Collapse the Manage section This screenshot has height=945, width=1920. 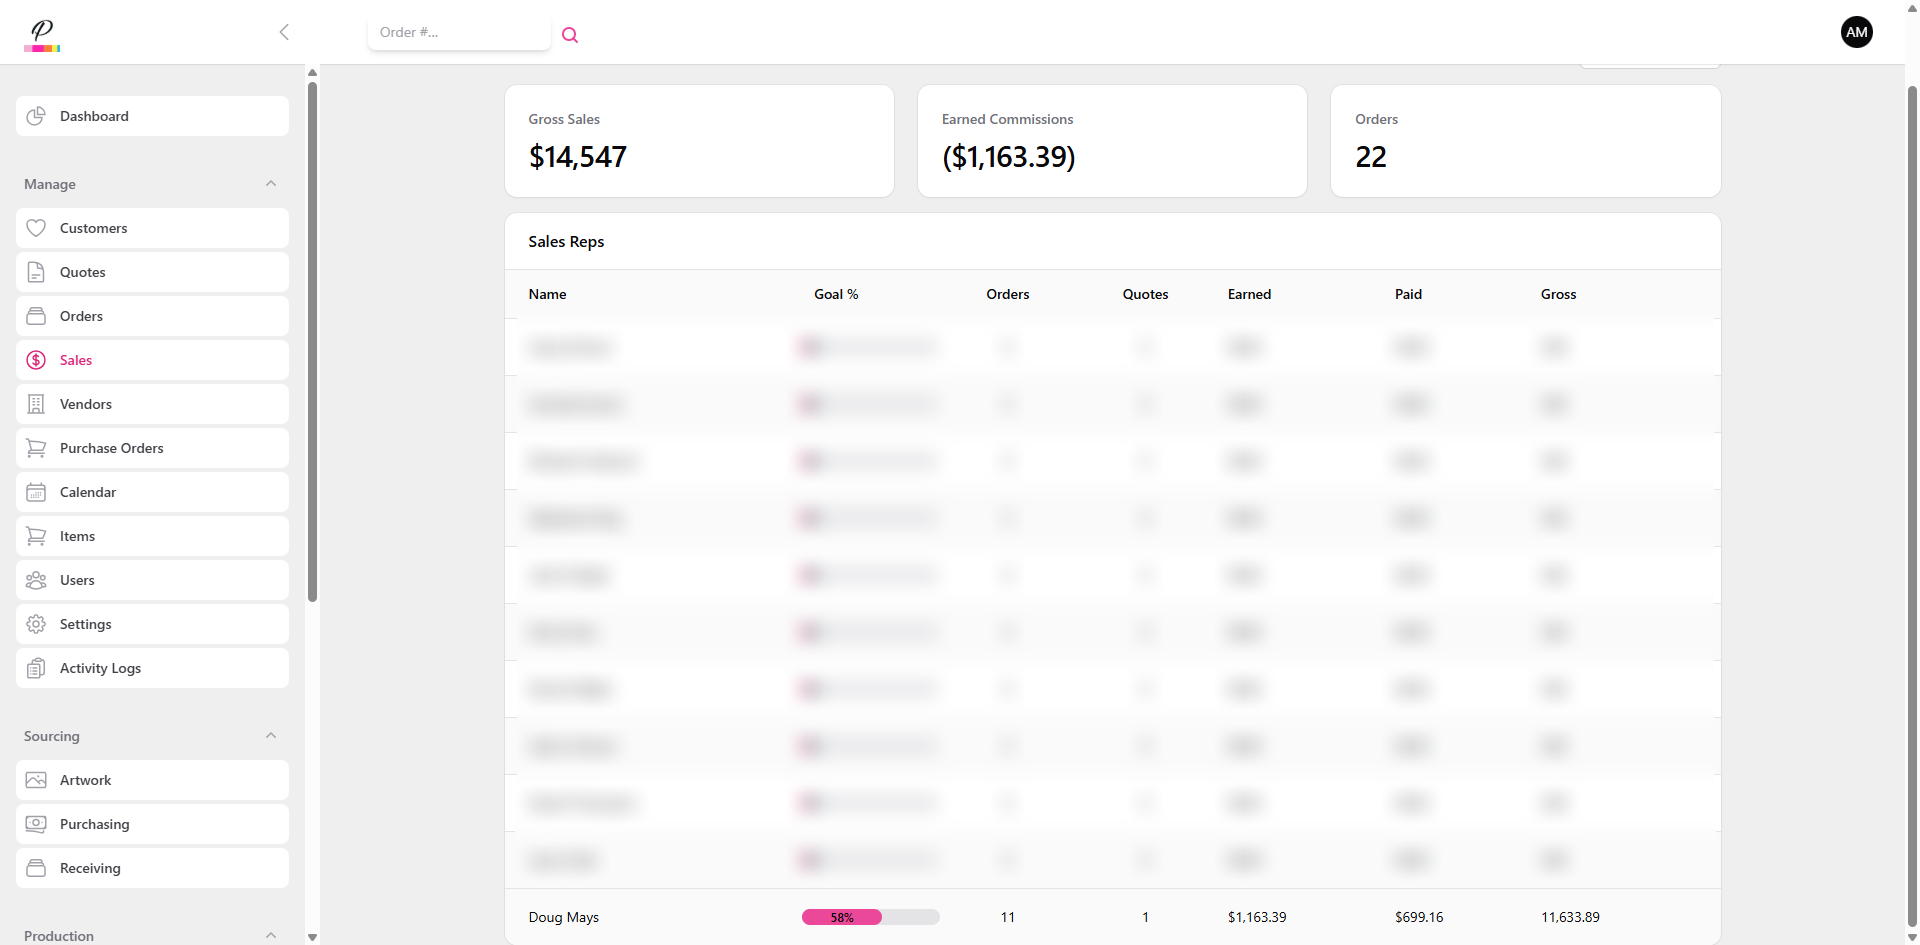(271, 184)
